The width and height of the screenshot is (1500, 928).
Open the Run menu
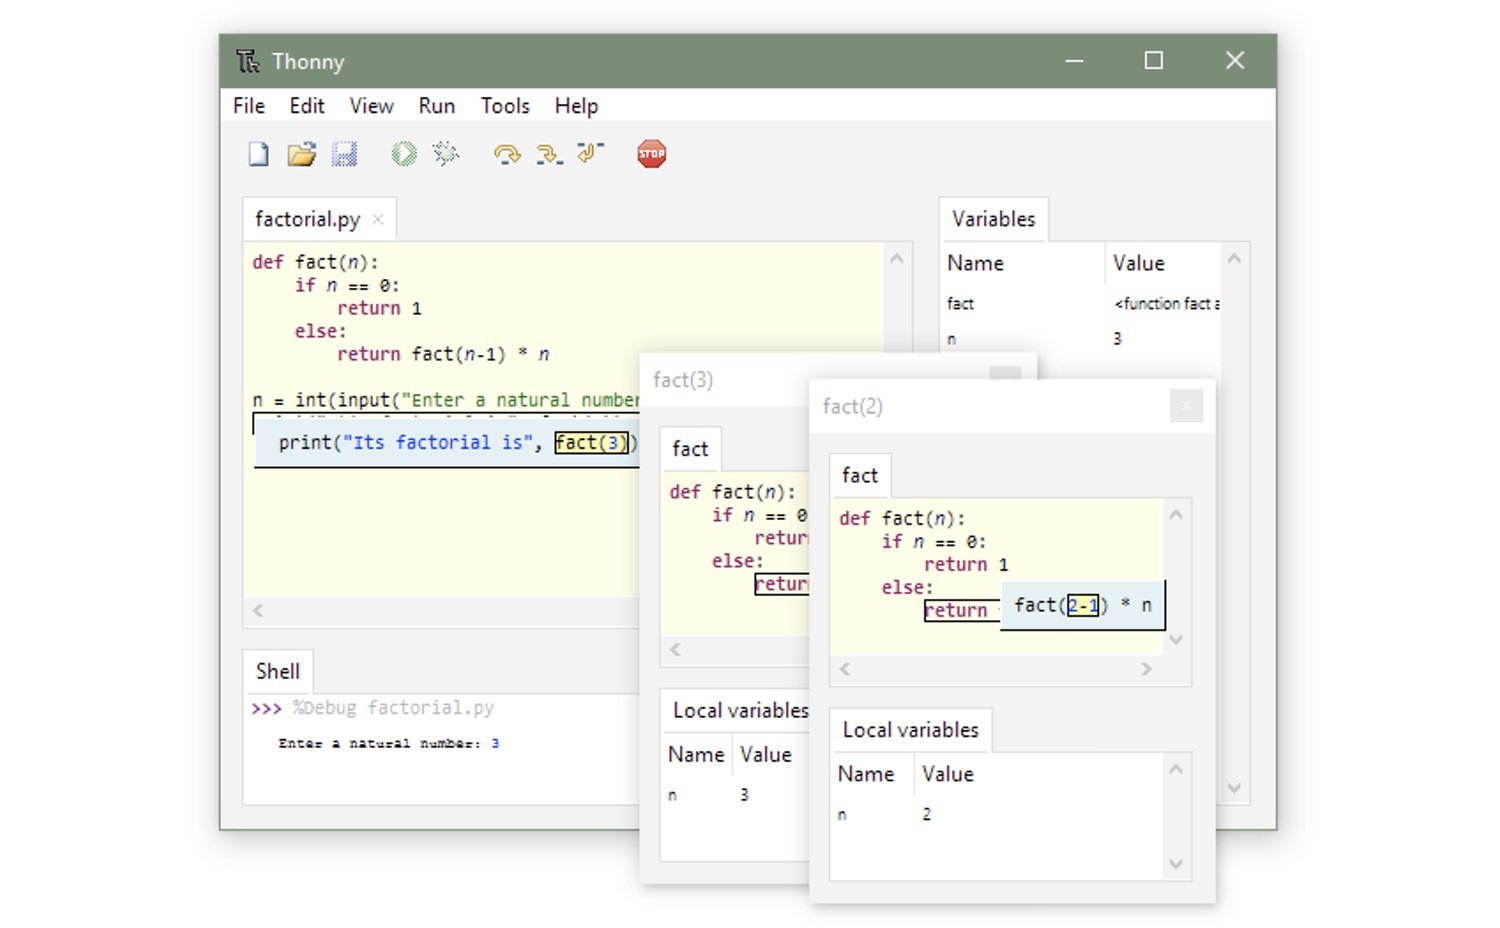436,106
